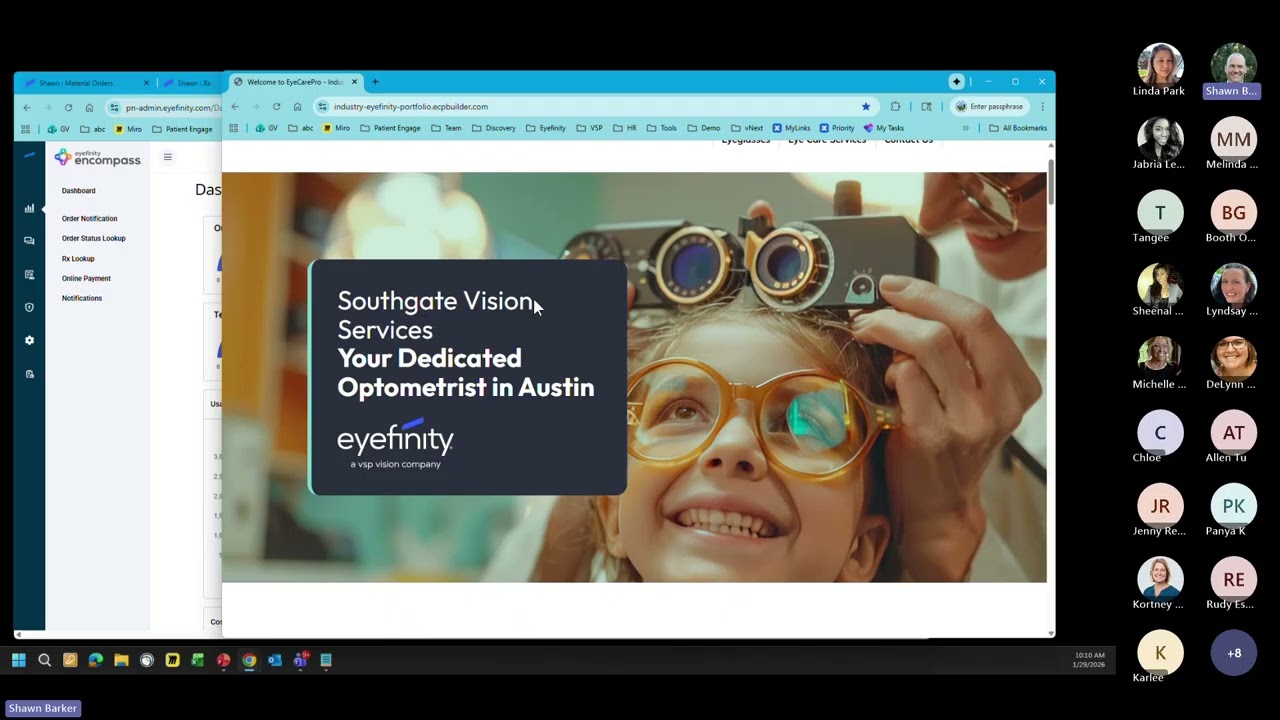
Task: Reload the EyeCarePro page
Action: pyautogui.click(x=277, y=107)
